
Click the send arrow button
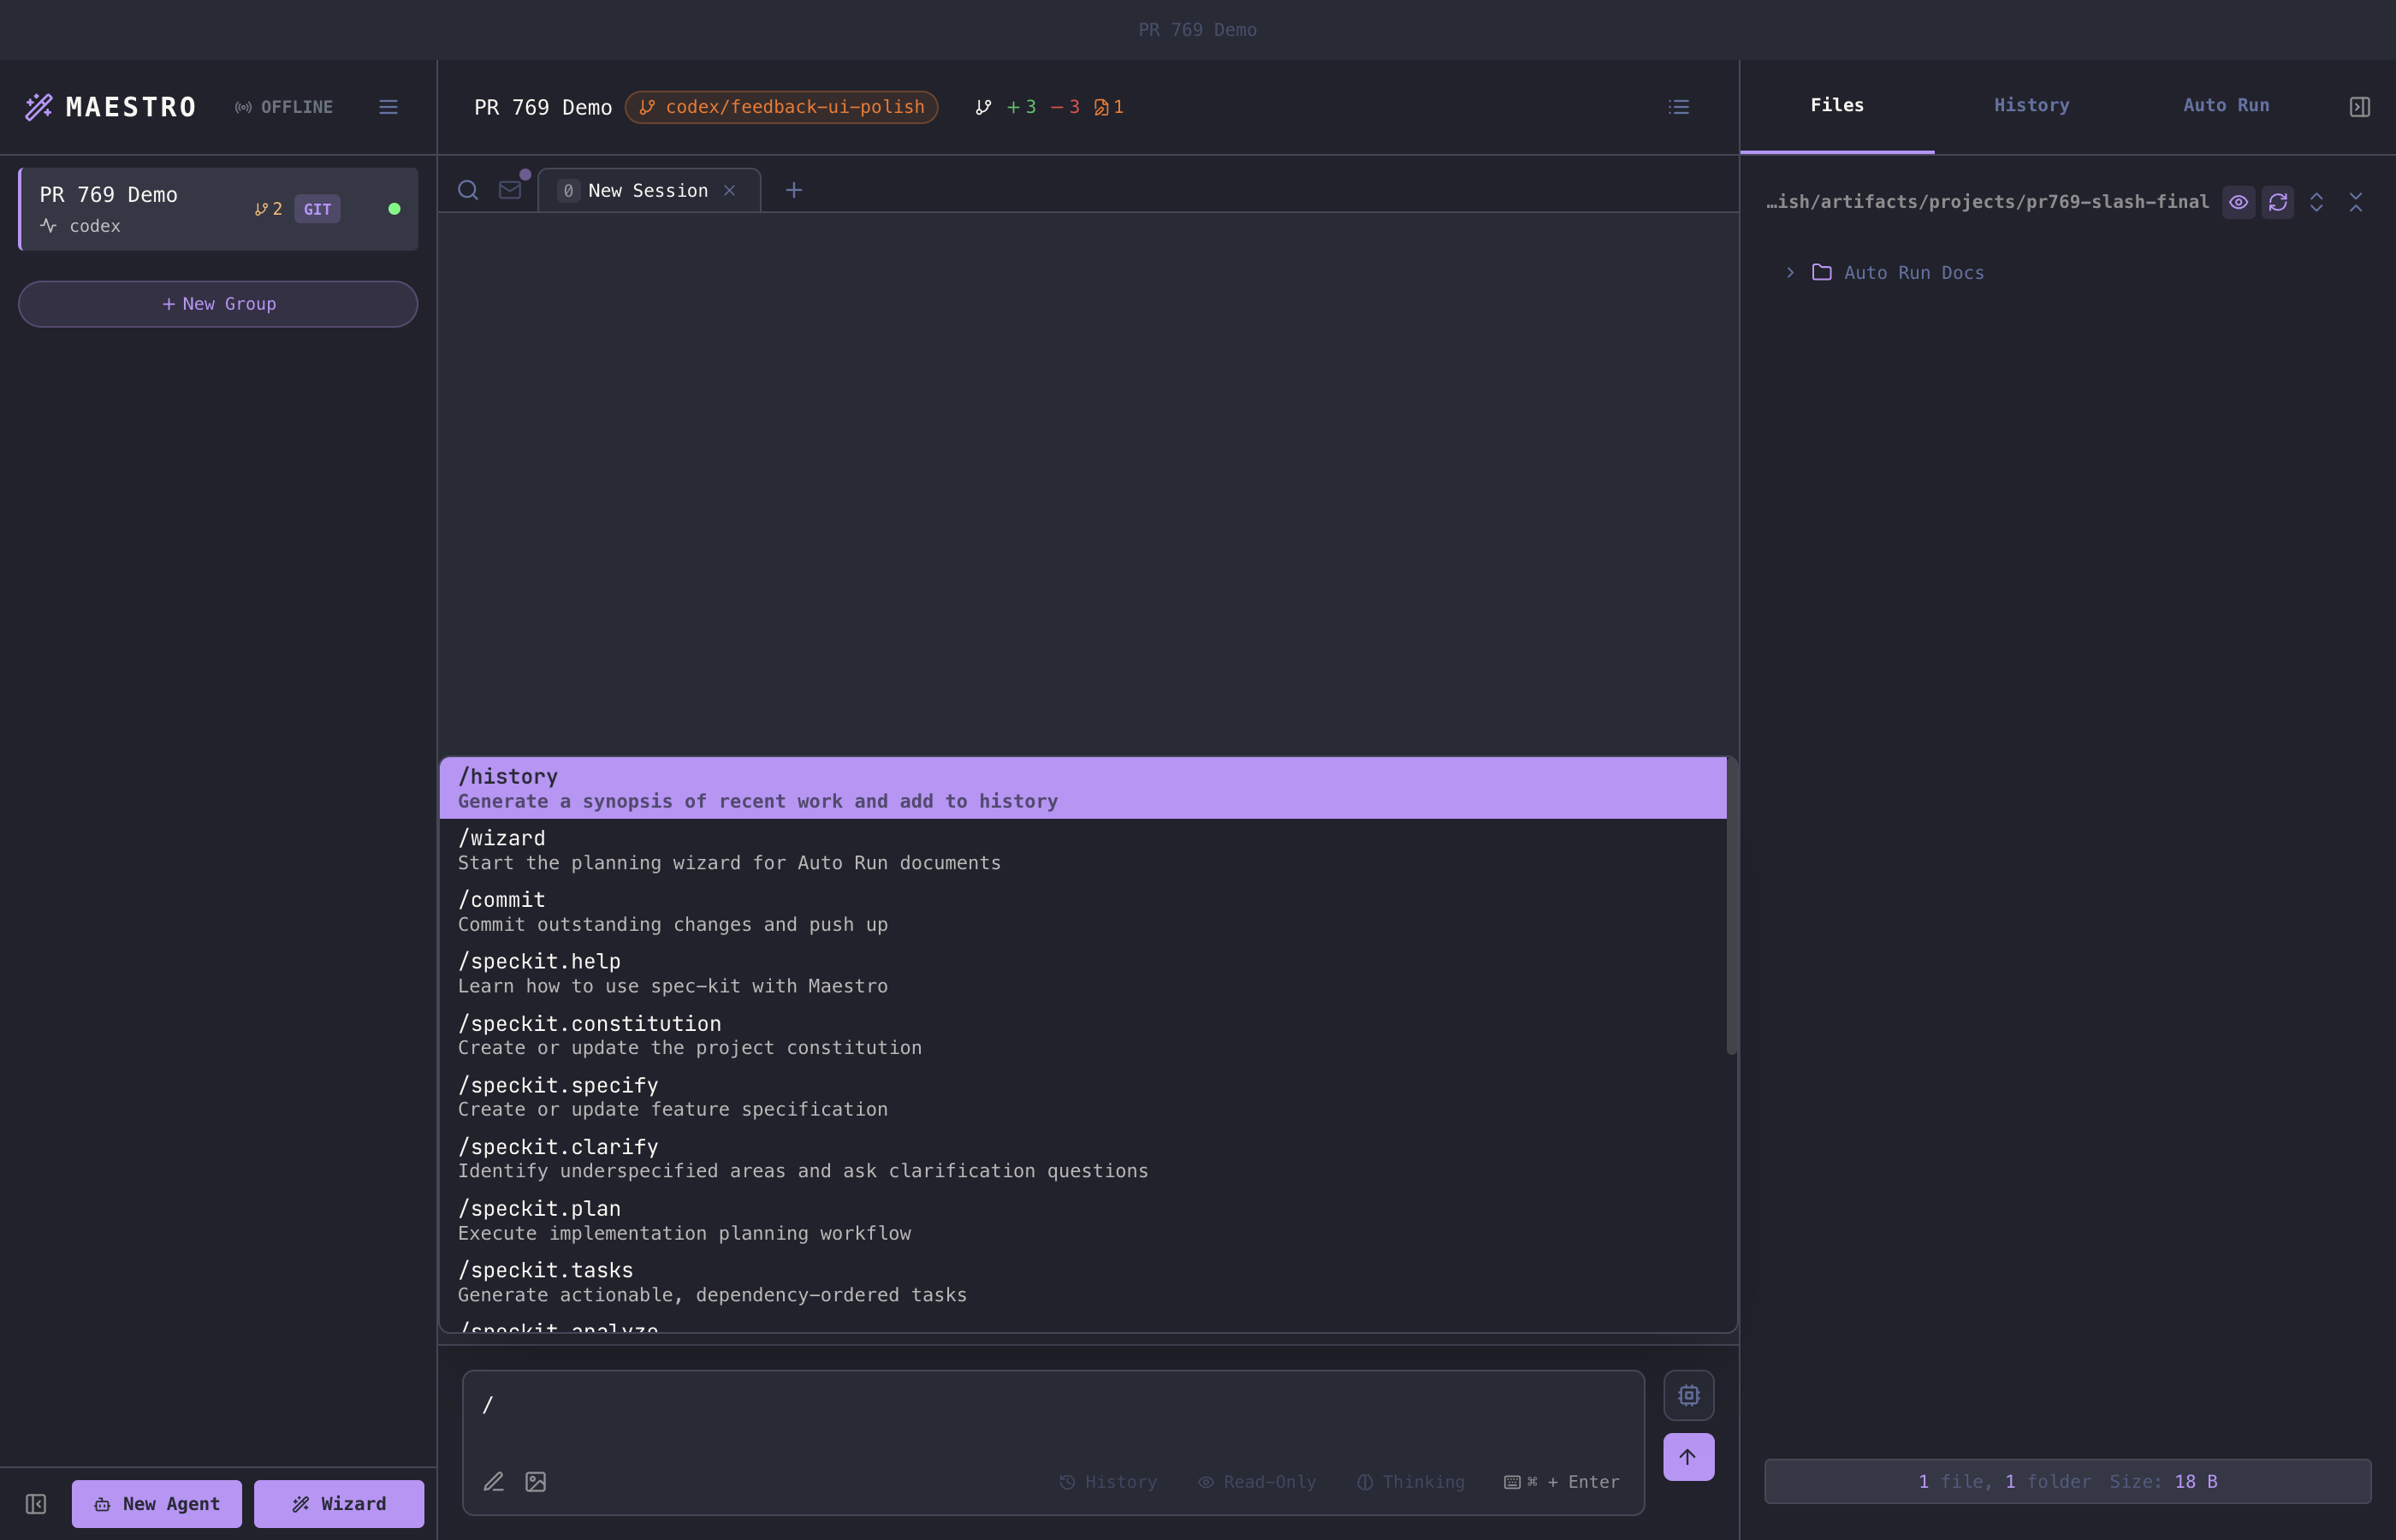point(1688,1457)
